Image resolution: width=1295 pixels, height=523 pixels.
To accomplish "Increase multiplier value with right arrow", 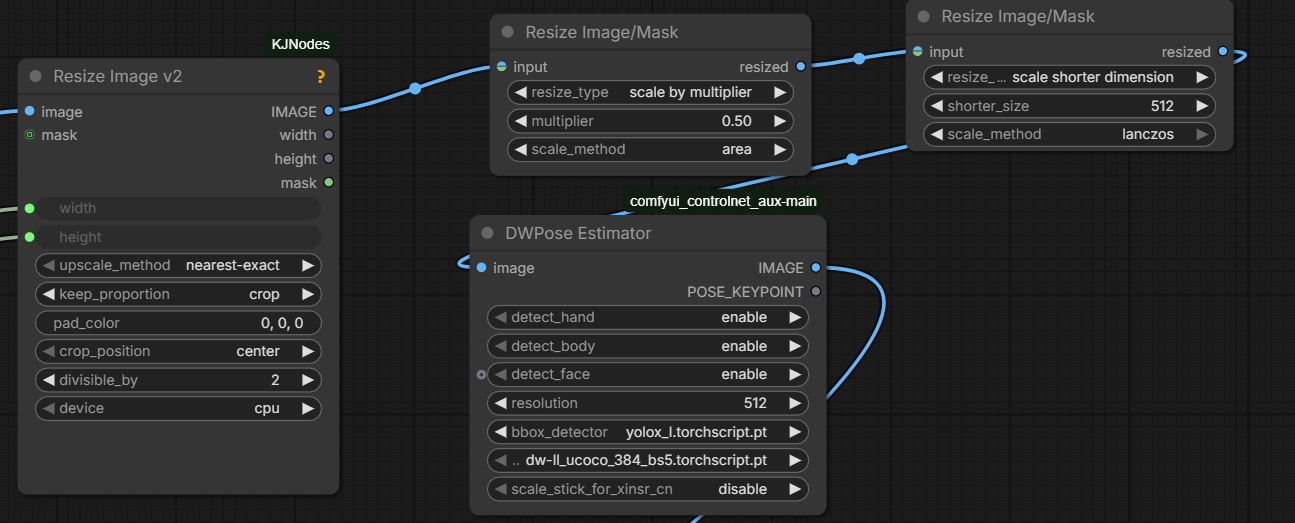I will tap(780, 121).
